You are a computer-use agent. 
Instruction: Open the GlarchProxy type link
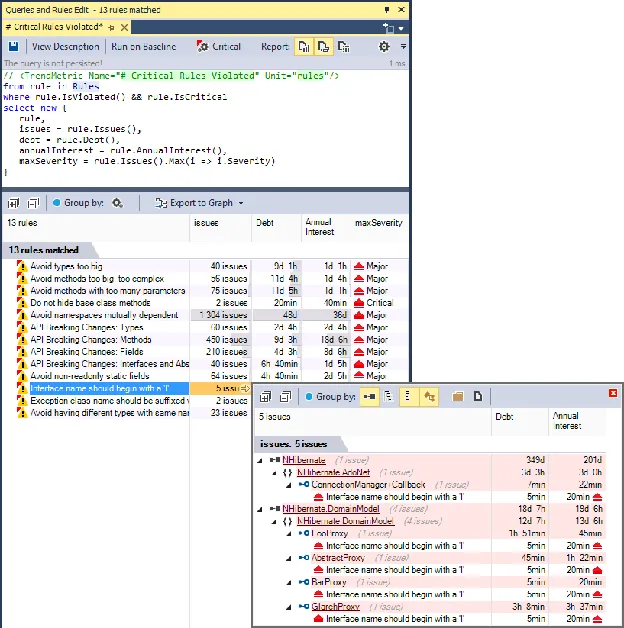336,606
